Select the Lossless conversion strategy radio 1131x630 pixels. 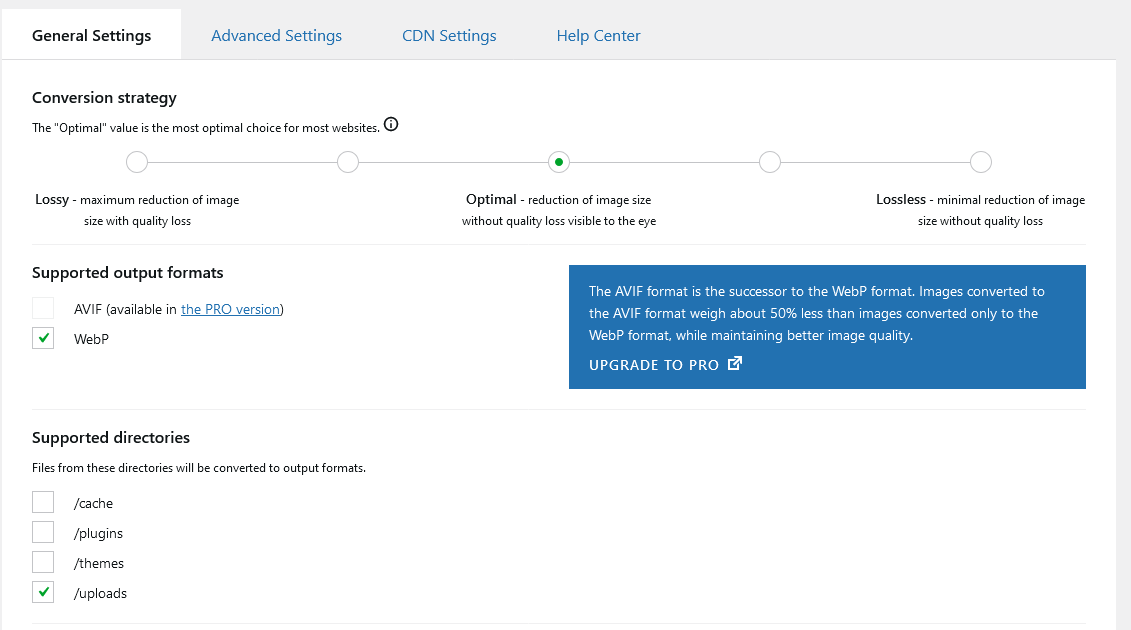(x=980, y=162)
